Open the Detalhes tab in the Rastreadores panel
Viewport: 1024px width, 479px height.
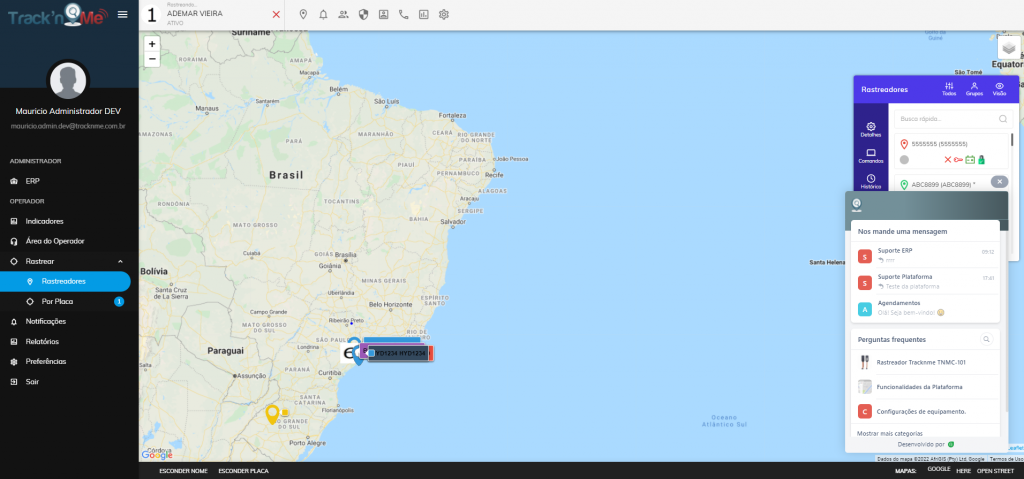tap(871, 129)
